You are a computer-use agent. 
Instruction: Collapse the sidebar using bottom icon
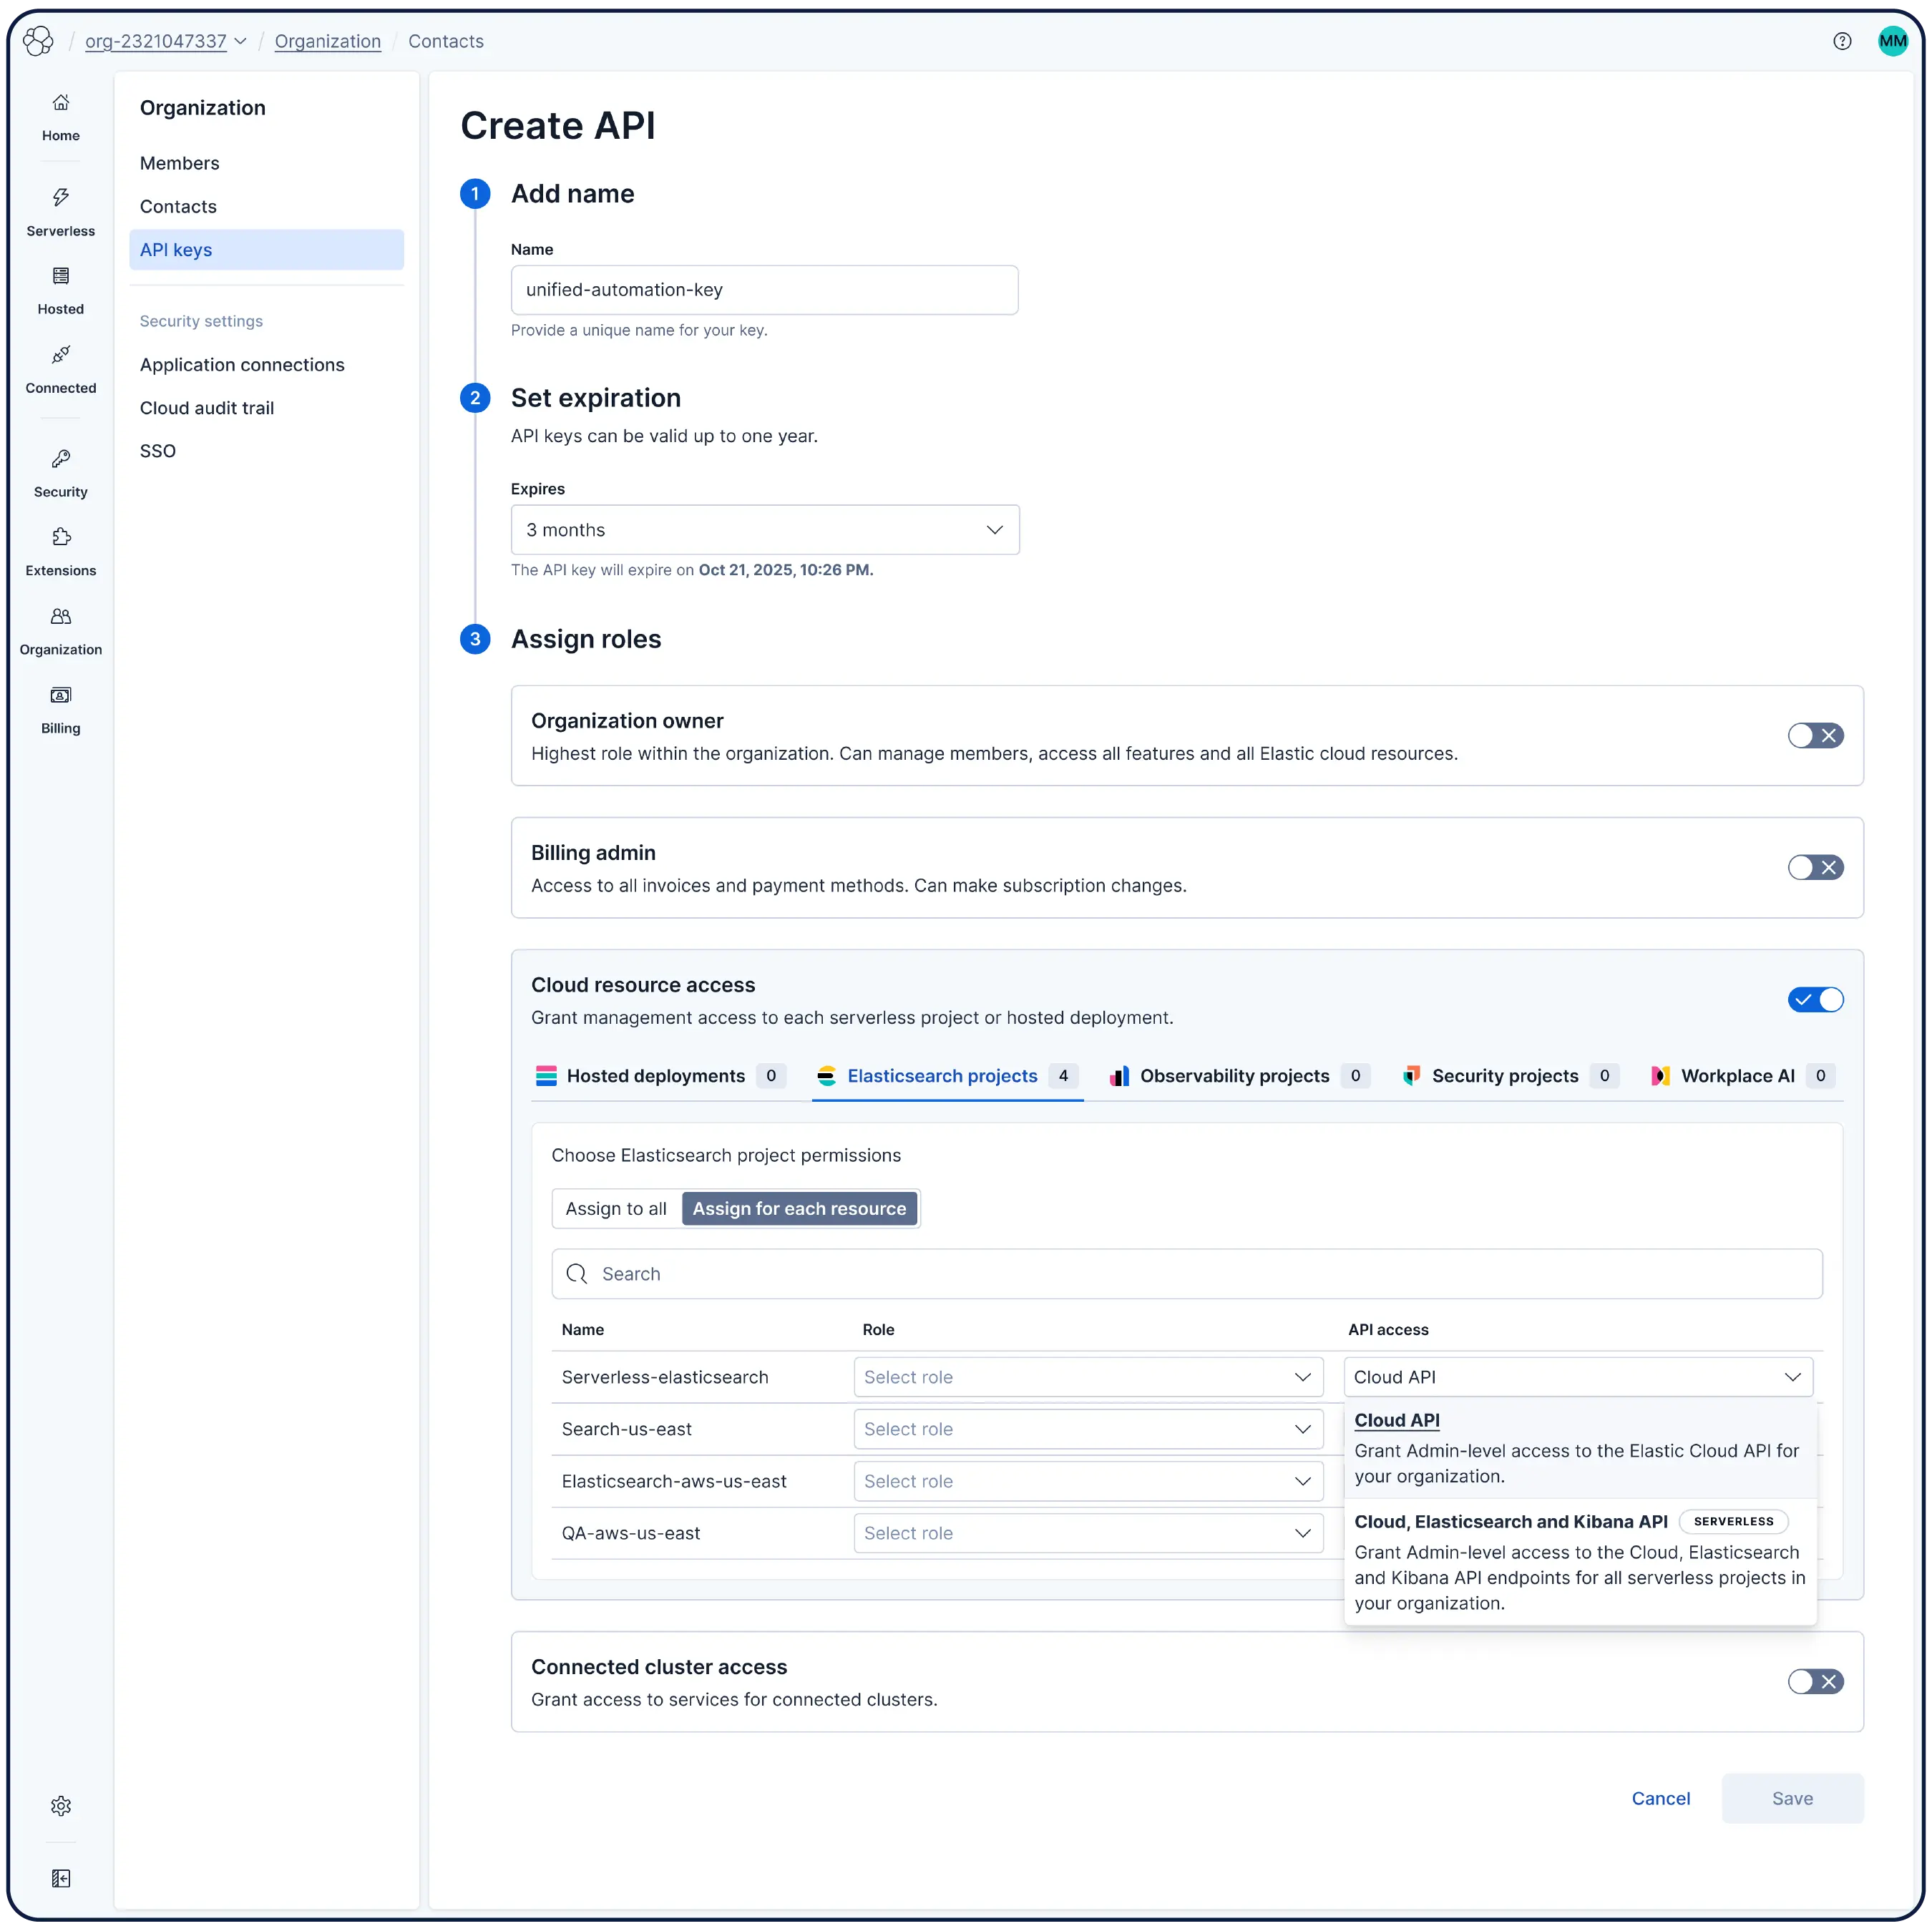tap(61, 1878)
